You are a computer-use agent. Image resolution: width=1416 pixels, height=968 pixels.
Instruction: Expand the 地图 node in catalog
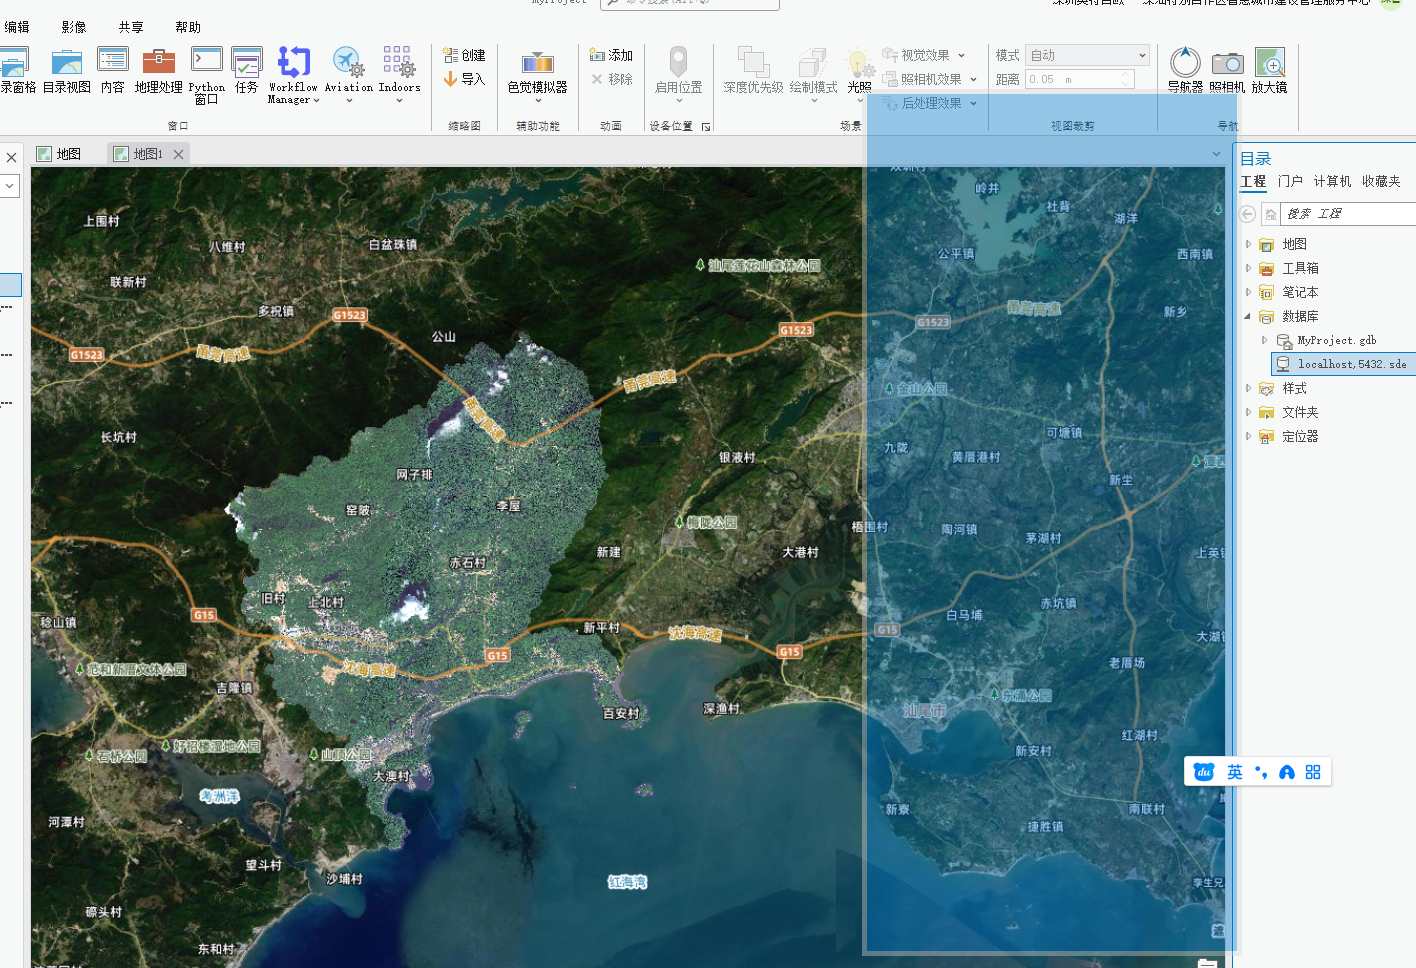coord(1248,244)
